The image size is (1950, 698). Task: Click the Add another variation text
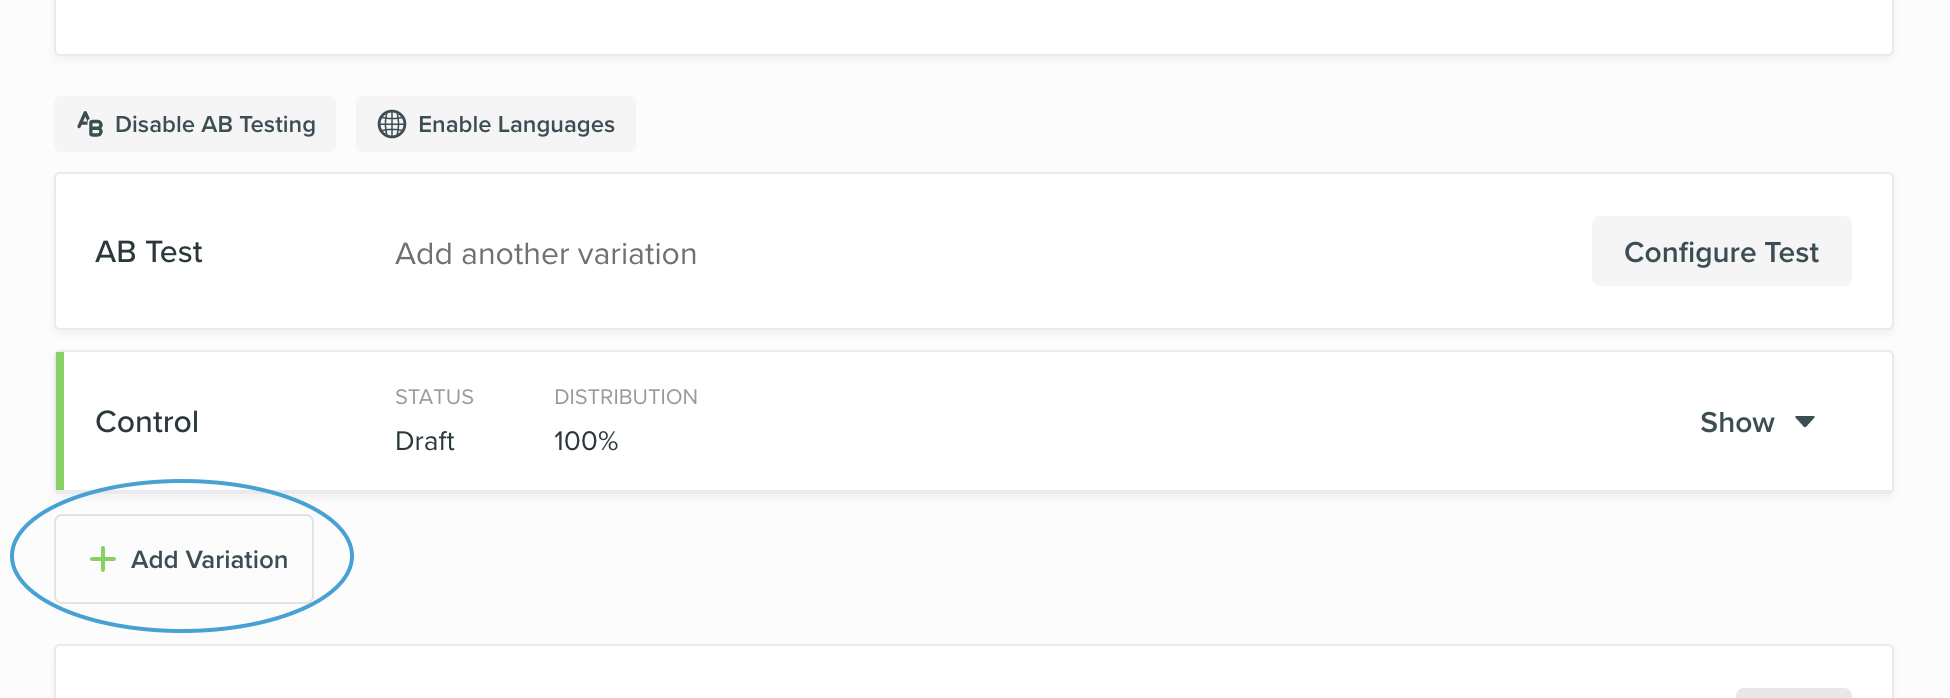coord(545,253)
